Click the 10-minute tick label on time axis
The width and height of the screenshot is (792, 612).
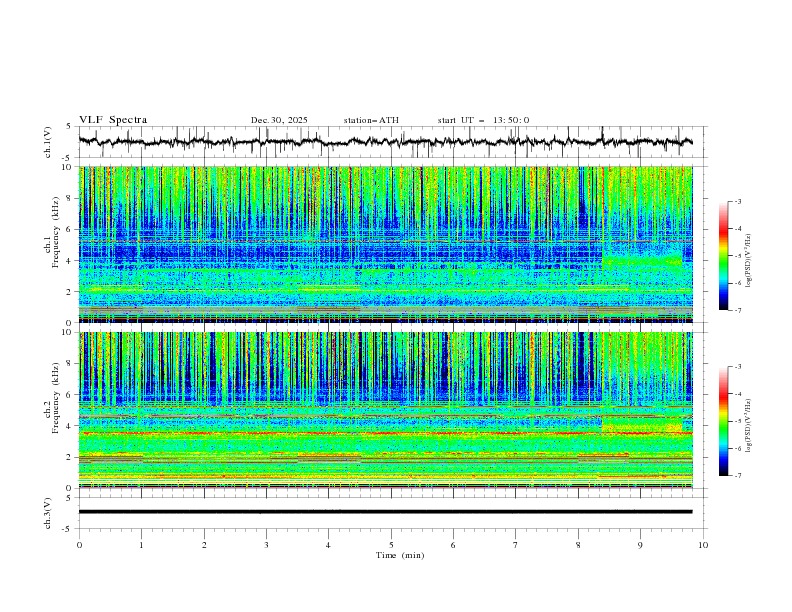pos(703,545)
